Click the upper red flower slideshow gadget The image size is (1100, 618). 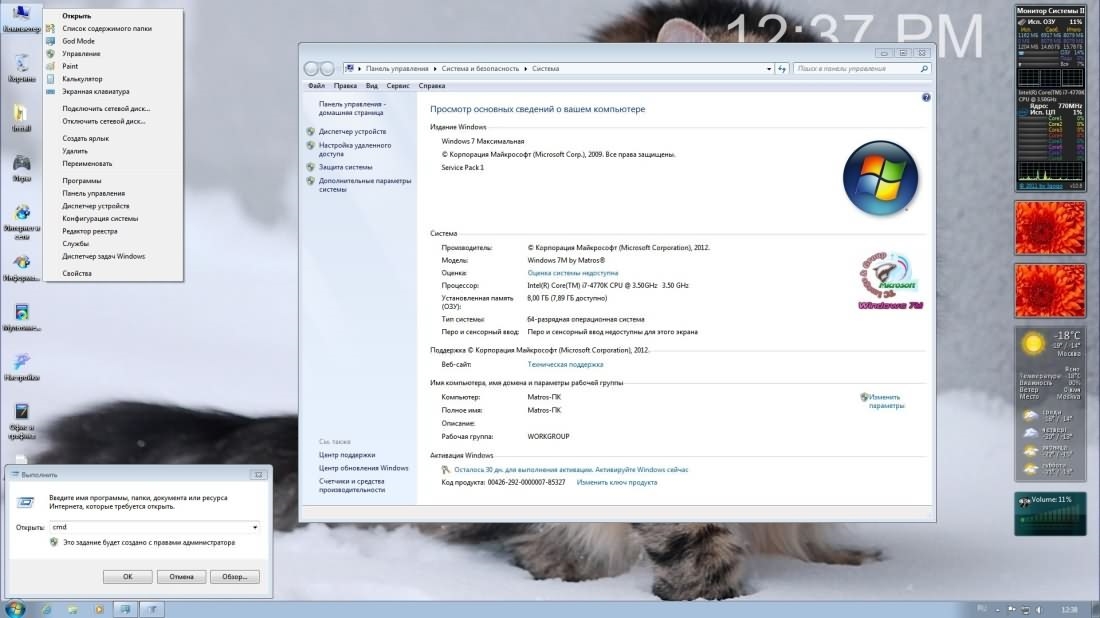point(1050,228)
